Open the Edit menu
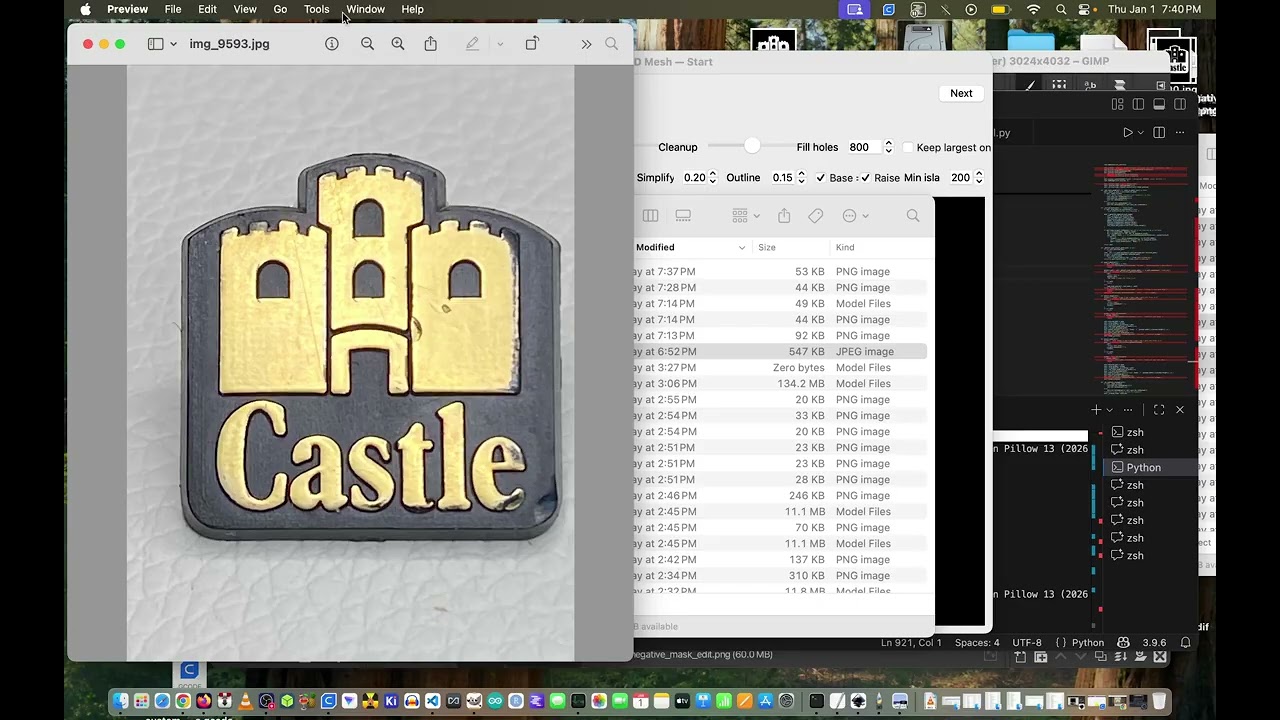 point(207,10)
